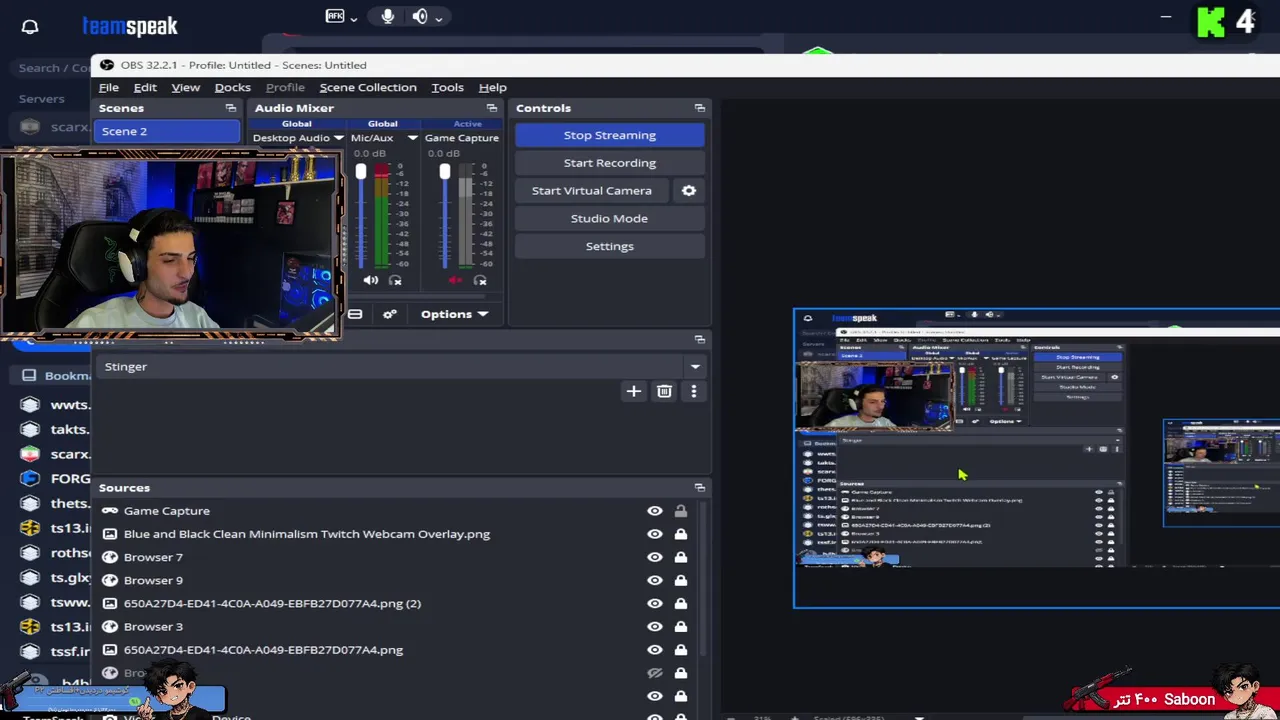Screen dimensions: 1280x720
Task: Click the Mic/Aux volume slider handle
Action: (x=361, y=171)
